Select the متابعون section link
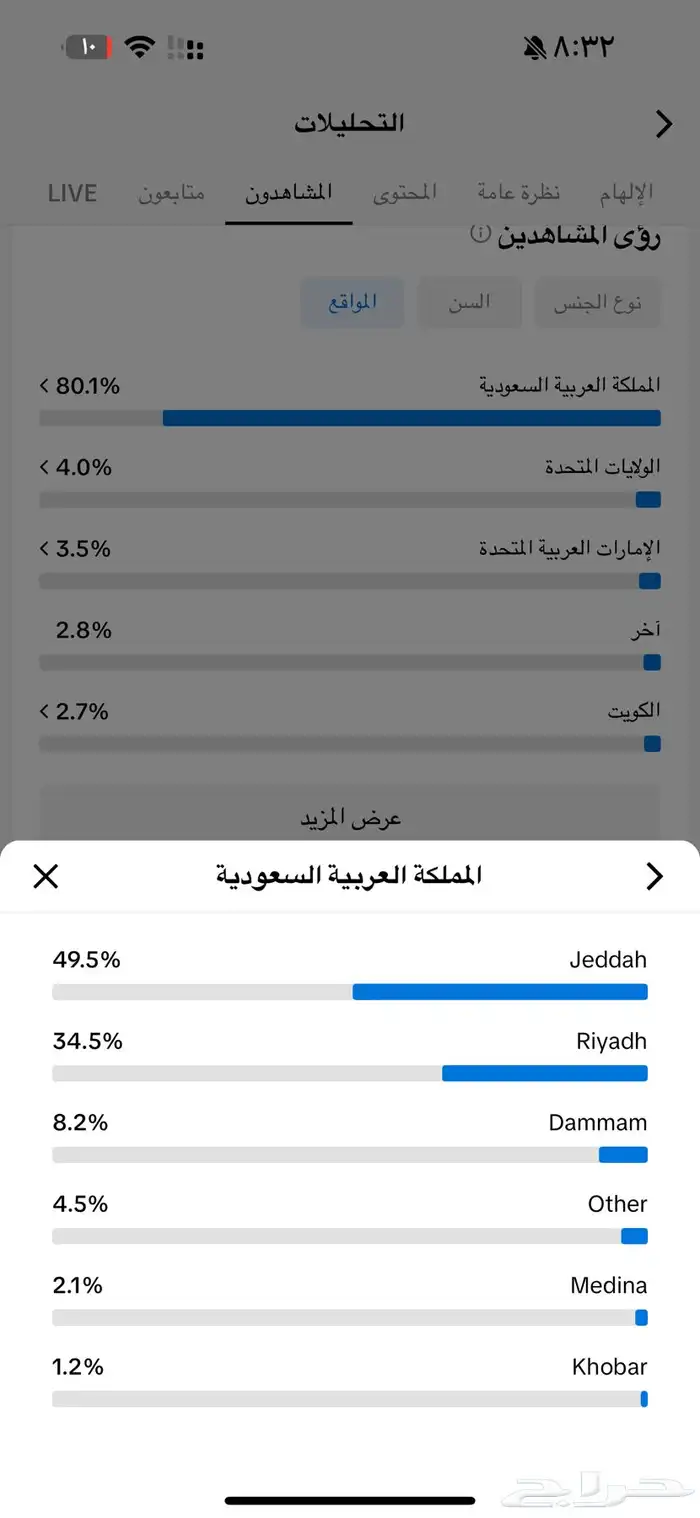The height and width of the screenshot is (1518, 700). (172, 193)
